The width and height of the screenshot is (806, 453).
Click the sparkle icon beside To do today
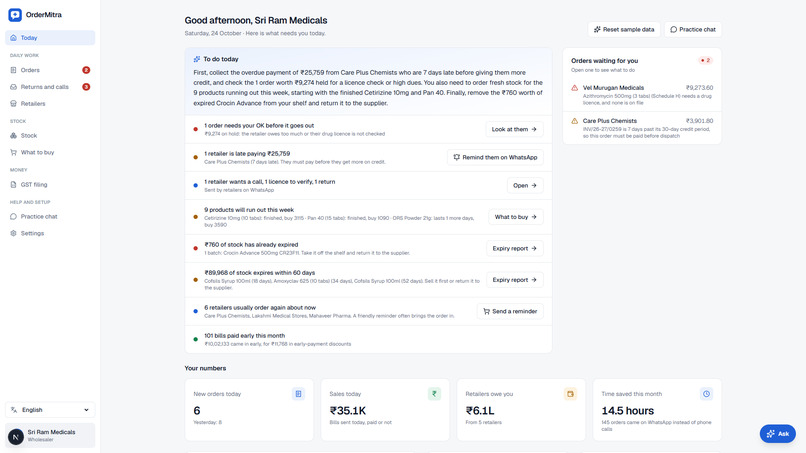click(x=197, y=59)
